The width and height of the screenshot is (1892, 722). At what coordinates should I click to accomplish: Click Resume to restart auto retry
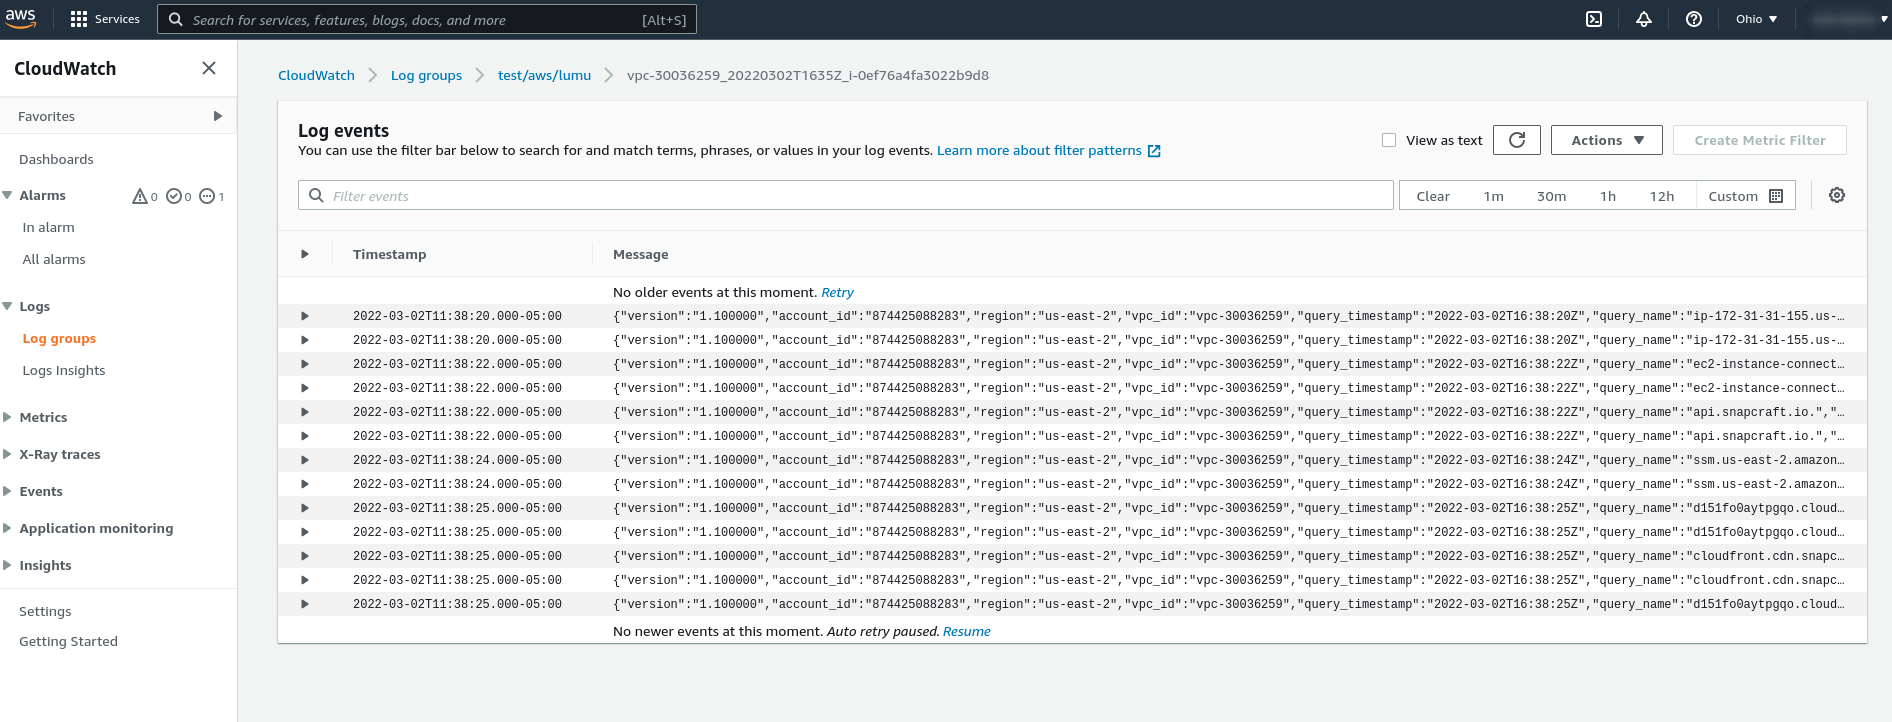(966, 631)
